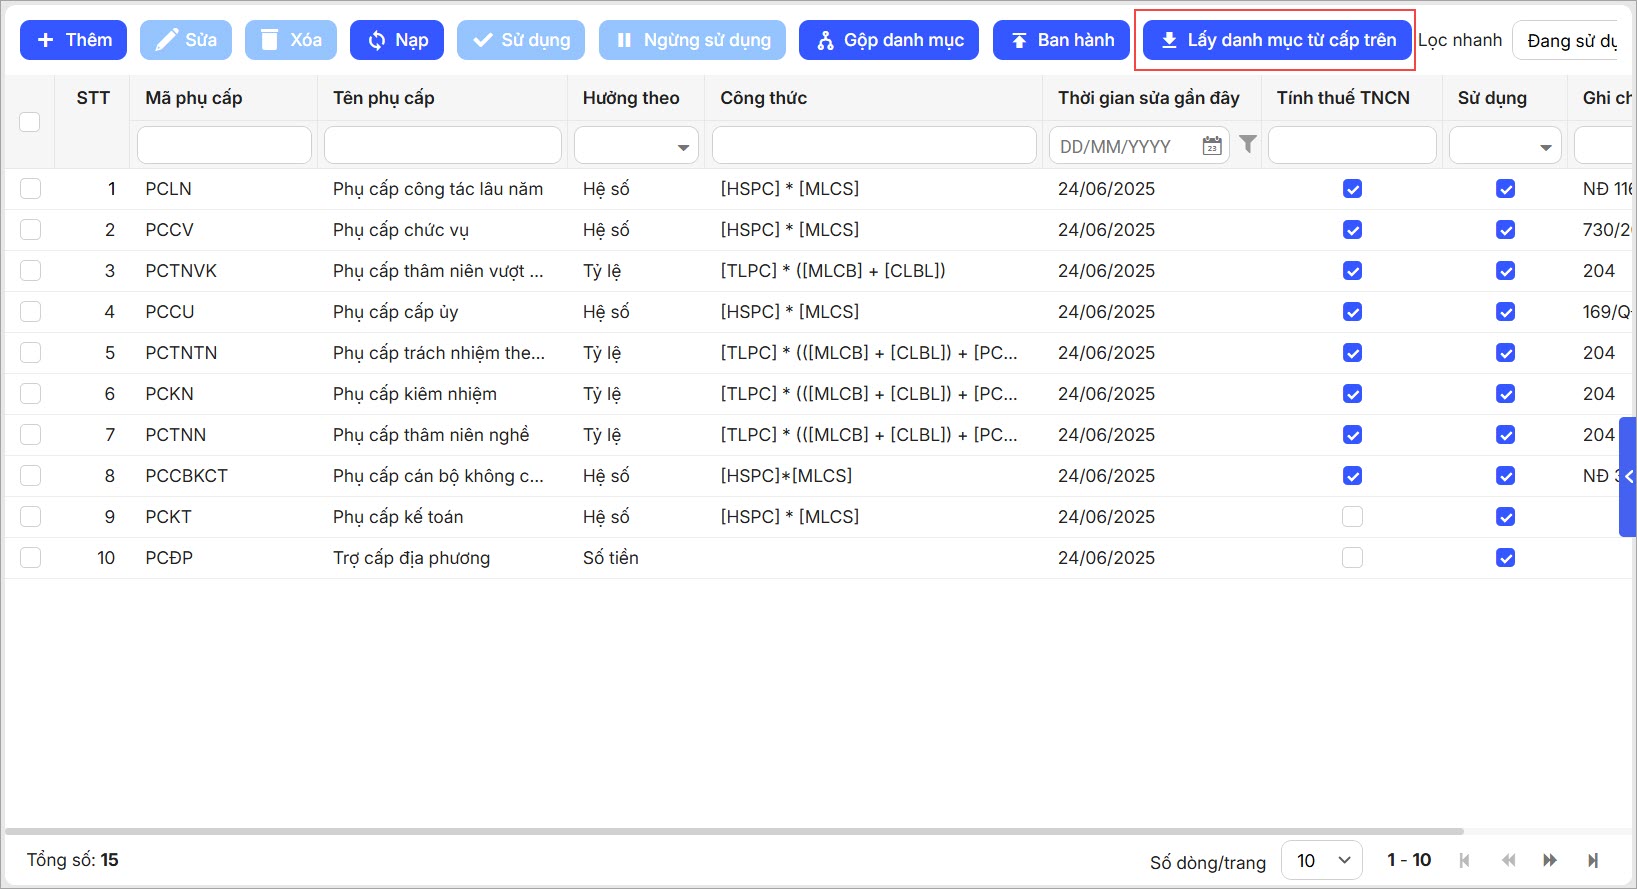1637x889 pixels.
Task: Click the Tính thuế TNCN filter field
Action: pyautogui.click(x=1352, y=146)
